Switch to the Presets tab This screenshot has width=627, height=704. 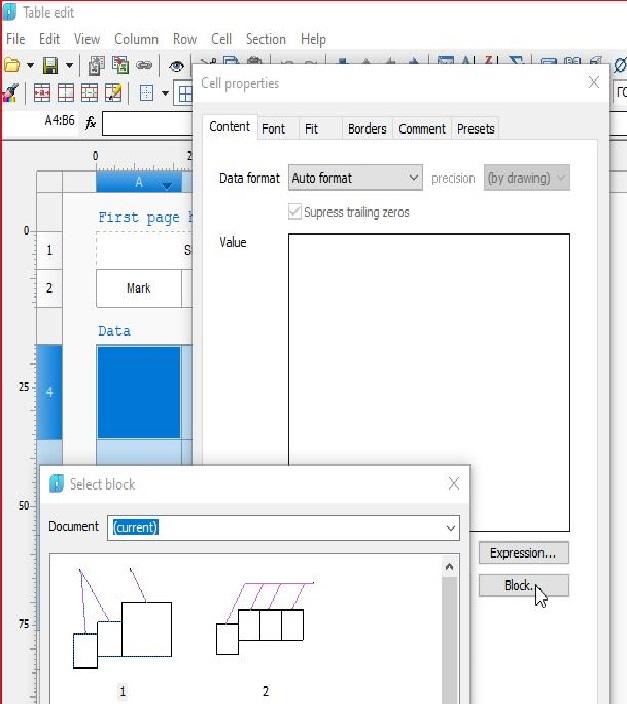(475, 129)
